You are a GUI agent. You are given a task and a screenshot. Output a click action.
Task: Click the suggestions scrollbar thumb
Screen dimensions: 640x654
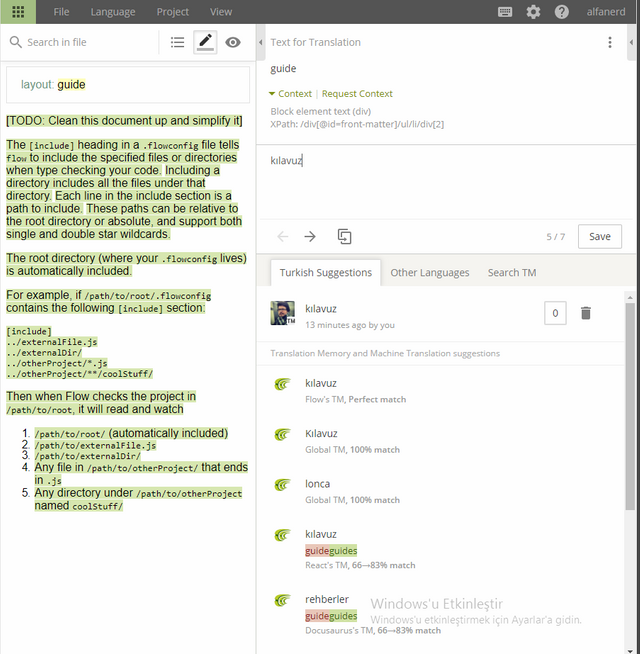(630, 406)
